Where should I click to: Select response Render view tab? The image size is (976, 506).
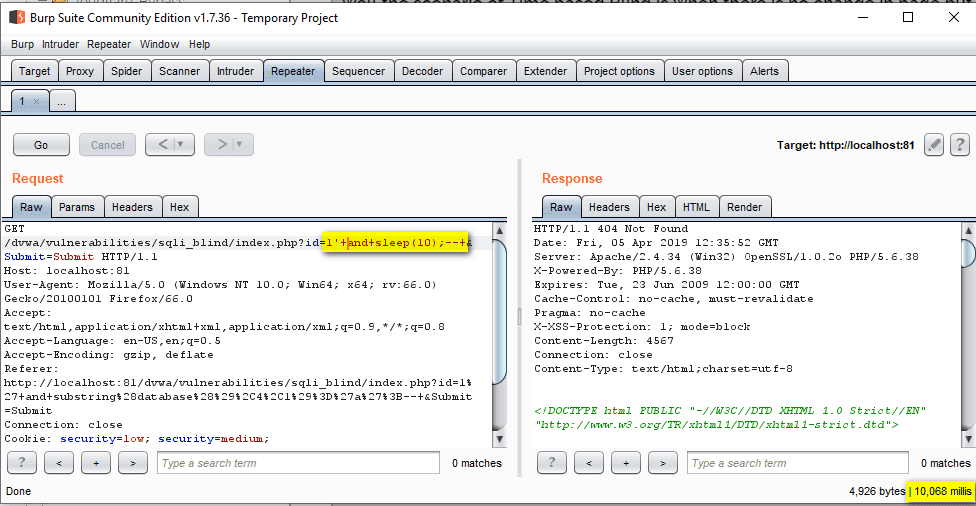(744, 207)
